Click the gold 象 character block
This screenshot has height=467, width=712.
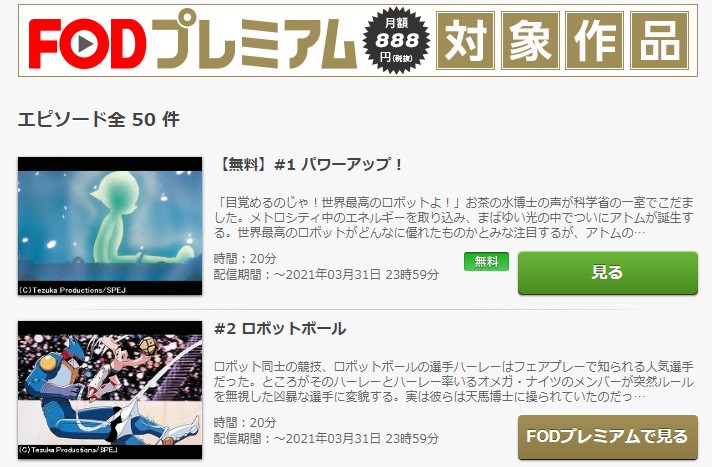(x=530, y=40)
